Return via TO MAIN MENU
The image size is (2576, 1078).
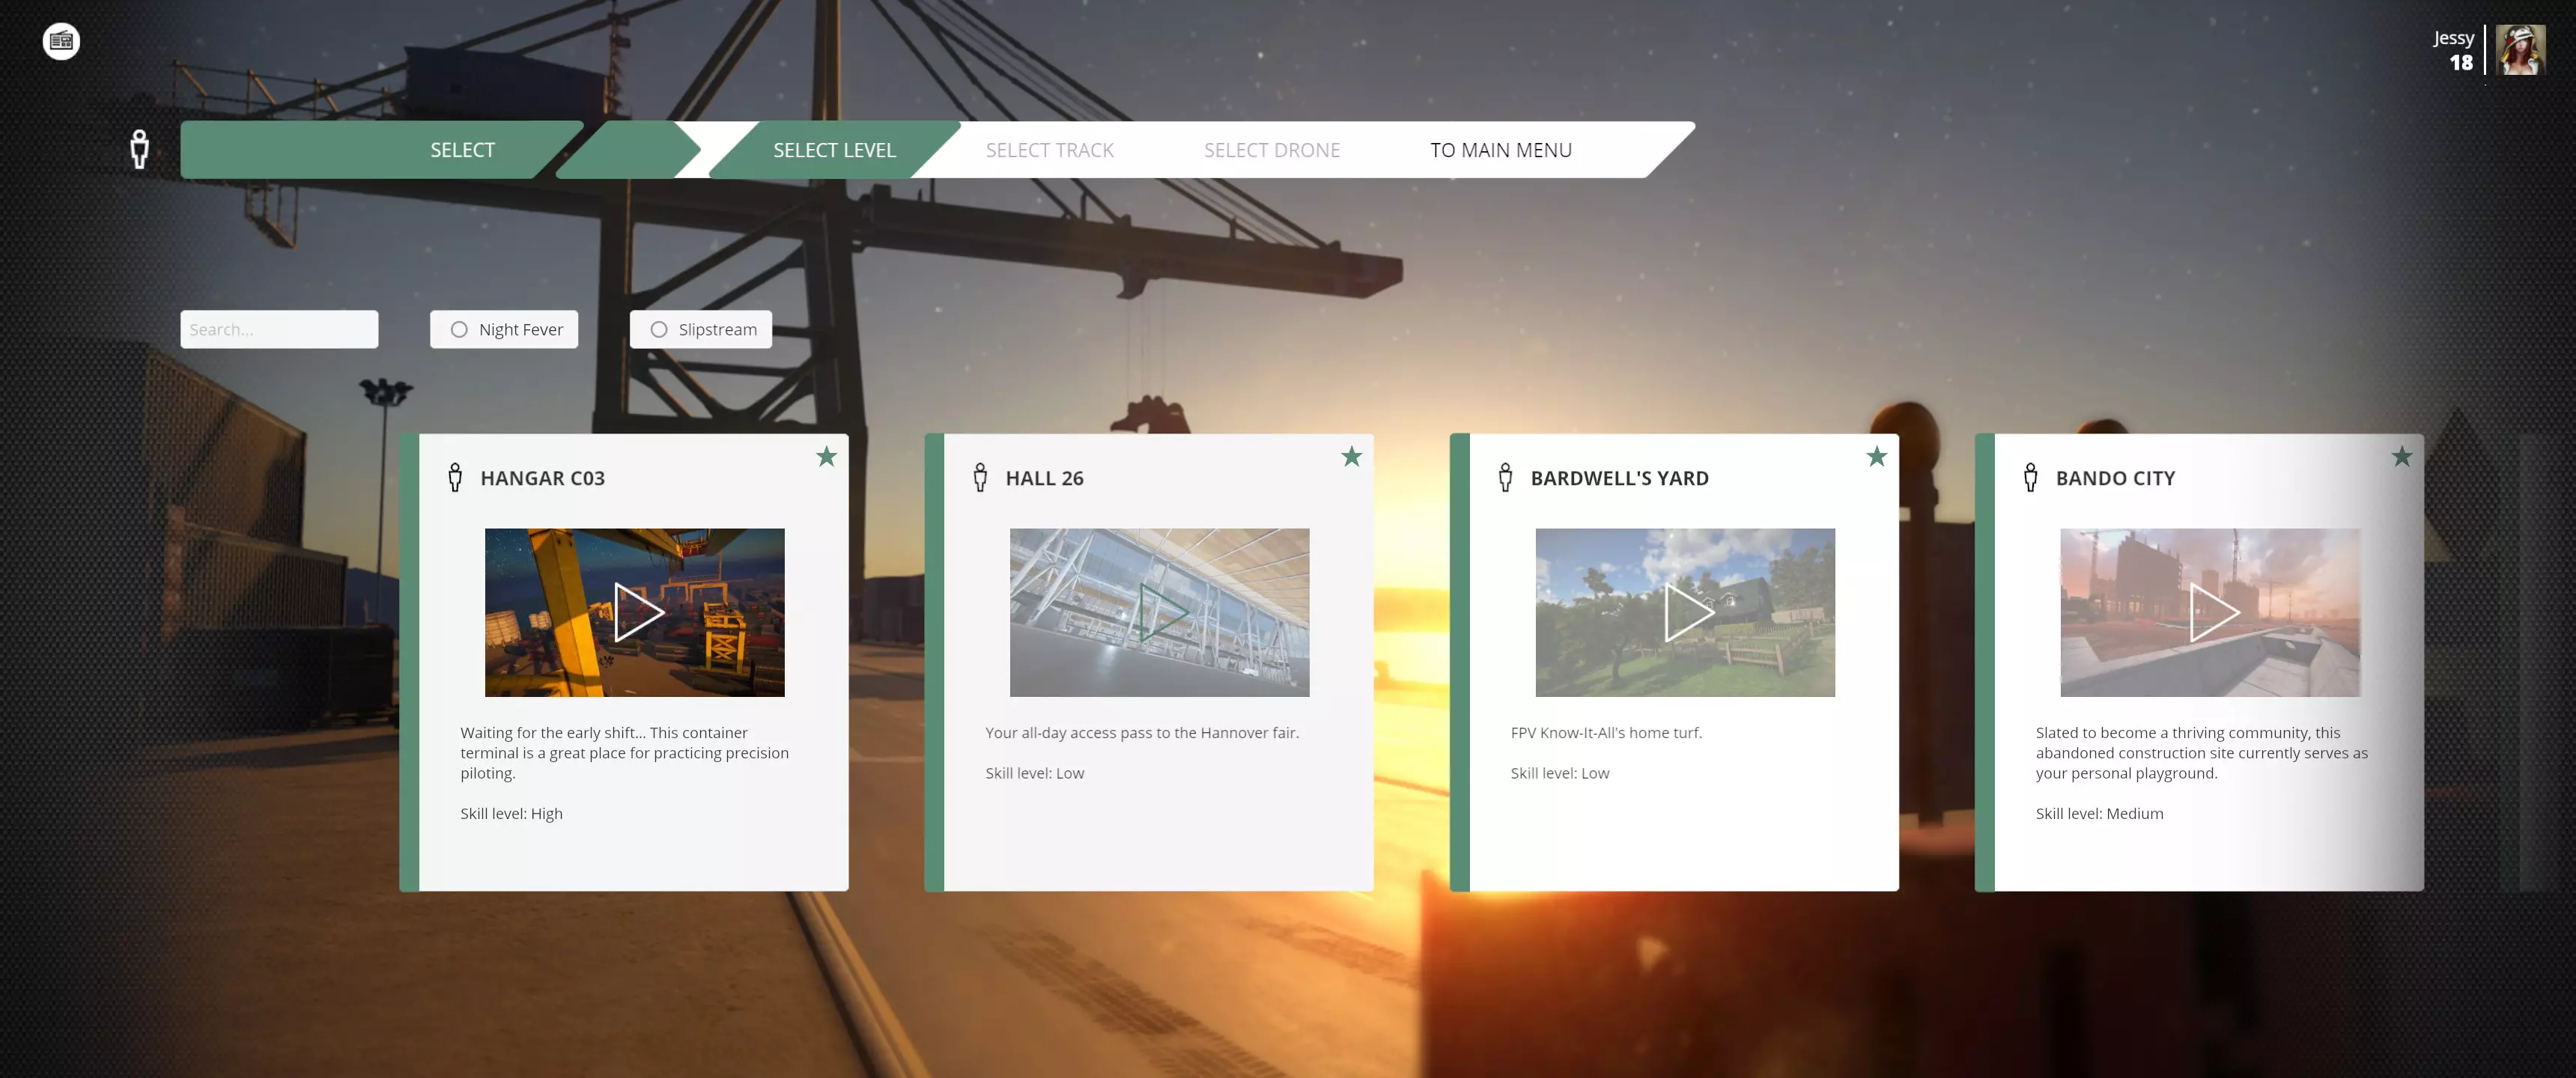1500,150
